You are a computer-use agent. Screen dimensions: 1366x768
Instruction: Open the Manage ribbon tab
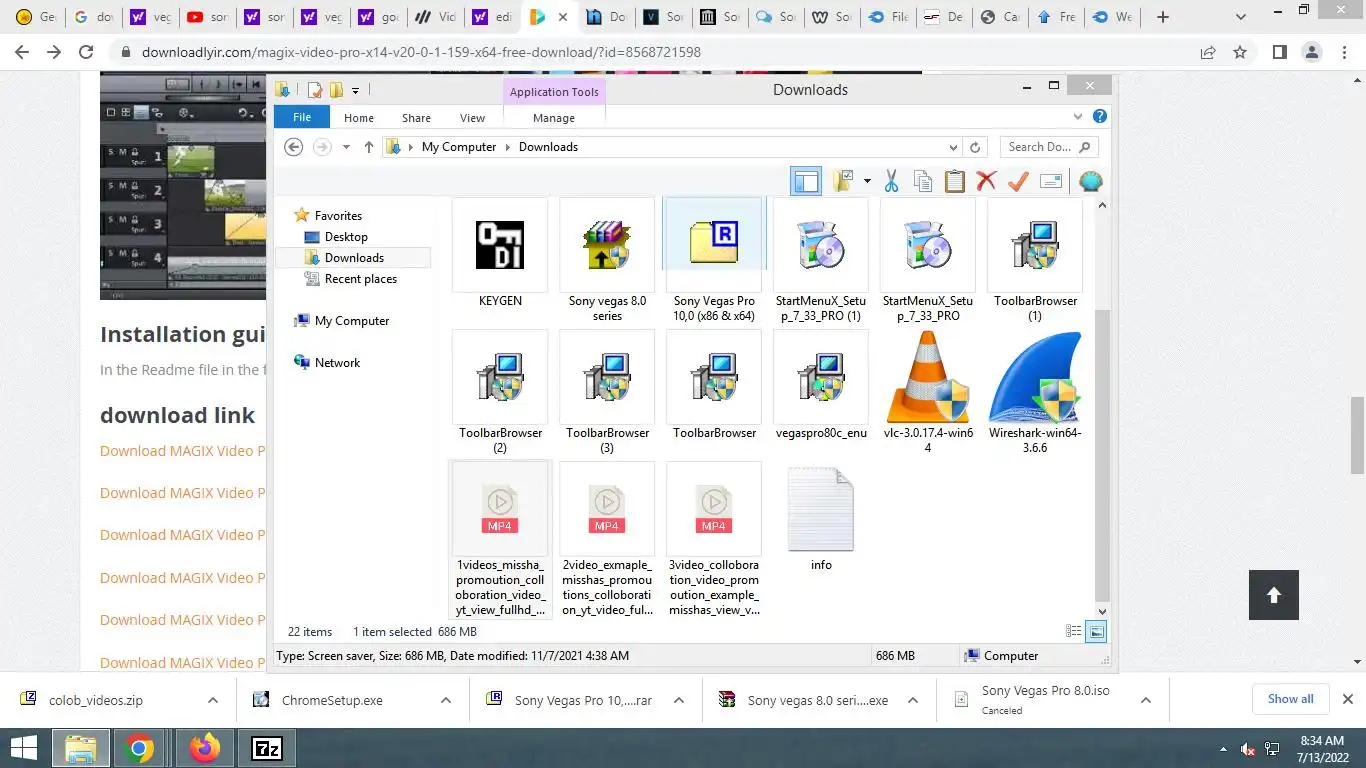coord(554,118)
